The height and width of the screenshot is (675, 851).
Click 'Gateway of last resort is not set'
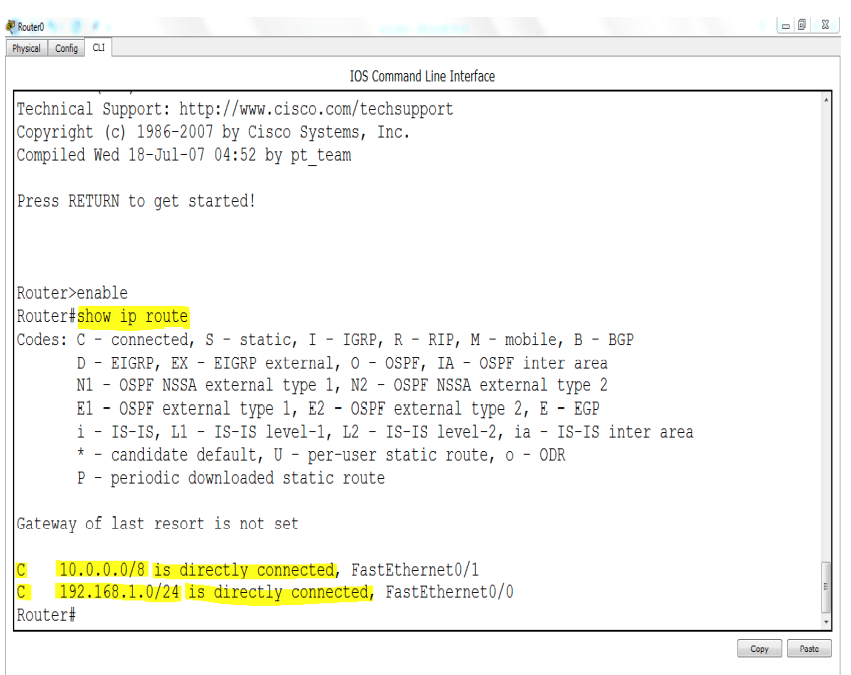click(x=157, y=524)
